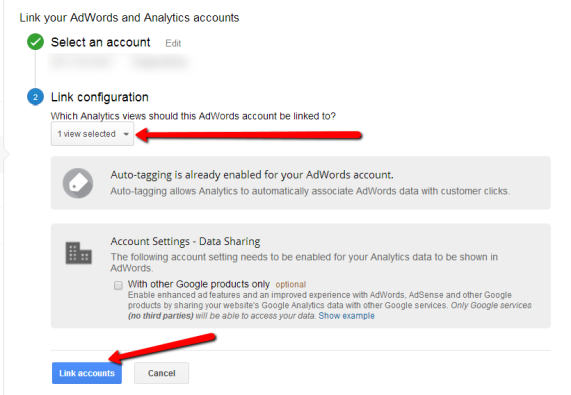Click the 'Auto-tagging is already enabled' heading
This screenshot has height=395, width=571.
(x=252, y=175)
